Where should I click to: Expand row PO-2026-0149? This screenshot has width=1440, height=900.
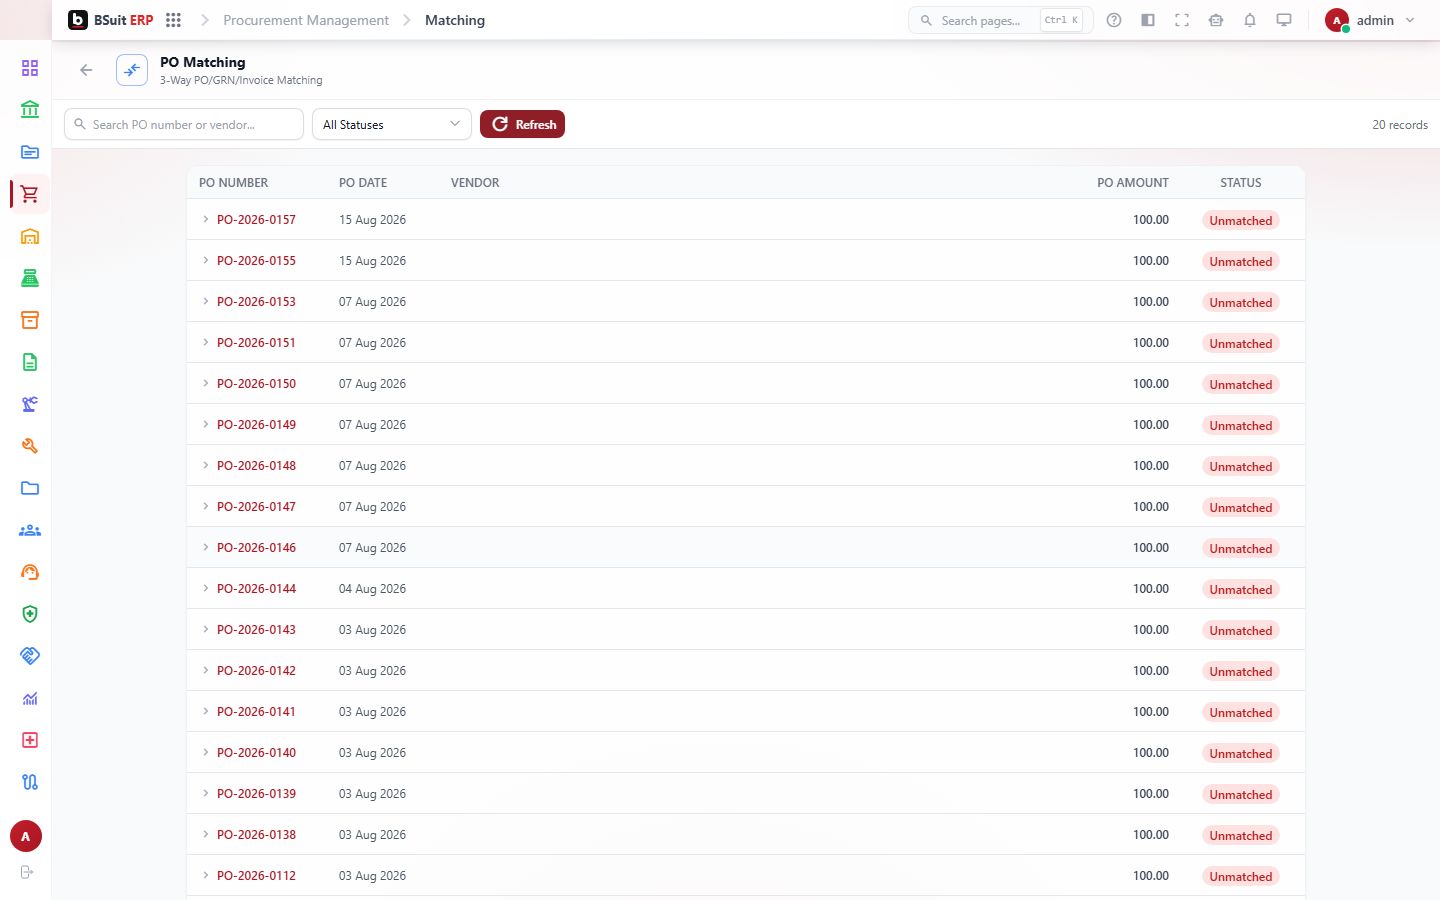click(x=205, y=424)
